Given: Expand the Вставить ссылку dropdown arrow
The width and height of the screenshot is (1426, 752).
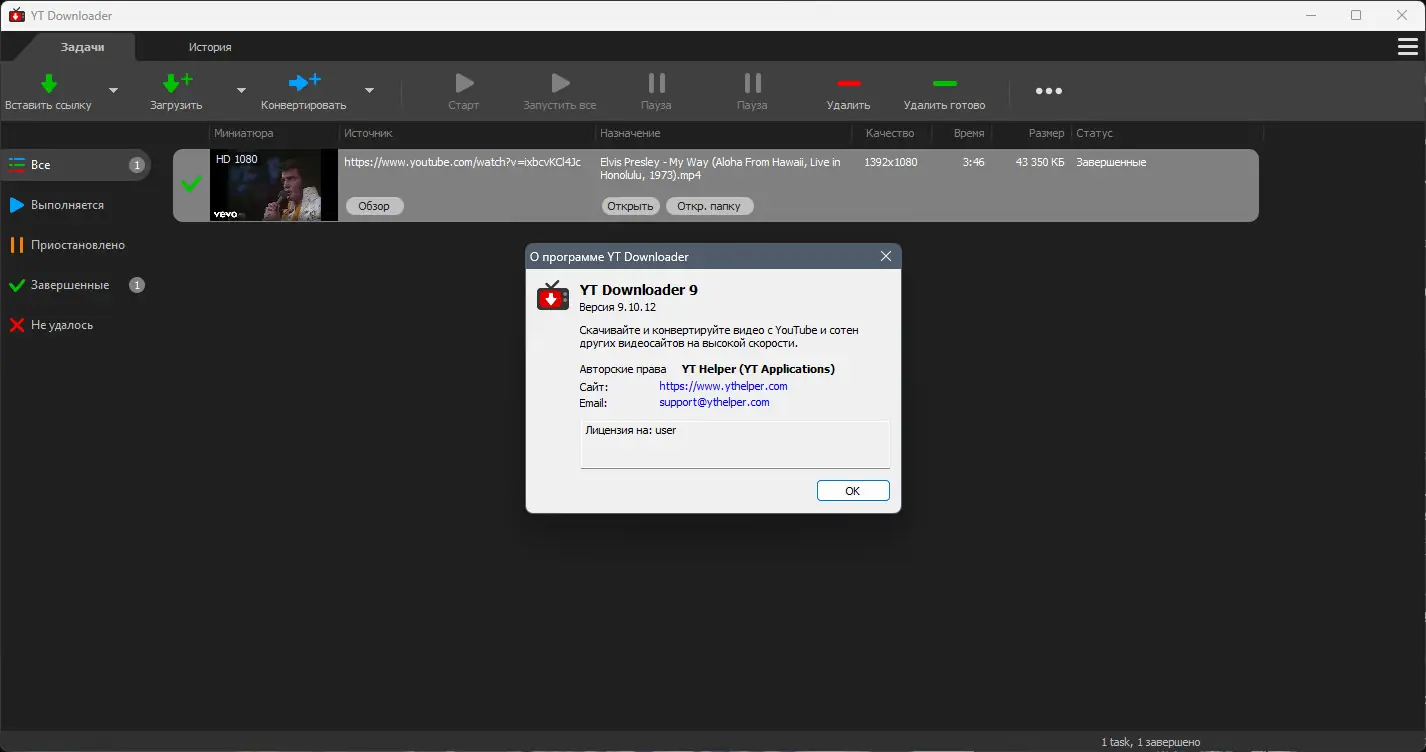Looking at the screenshot, I should tap(113, 90).
